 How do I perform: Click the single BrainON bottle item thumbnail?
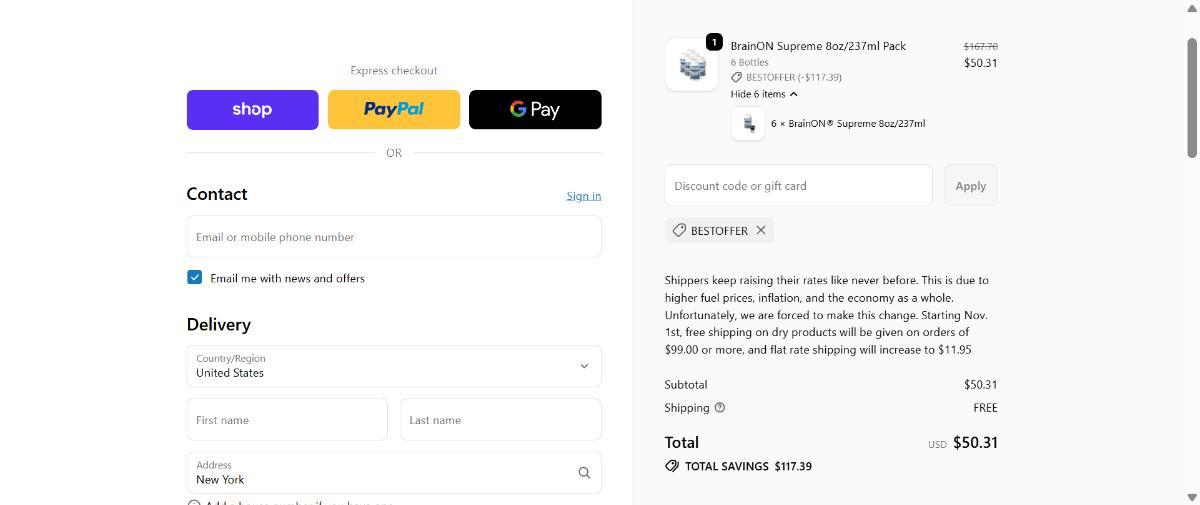point(748,123)
